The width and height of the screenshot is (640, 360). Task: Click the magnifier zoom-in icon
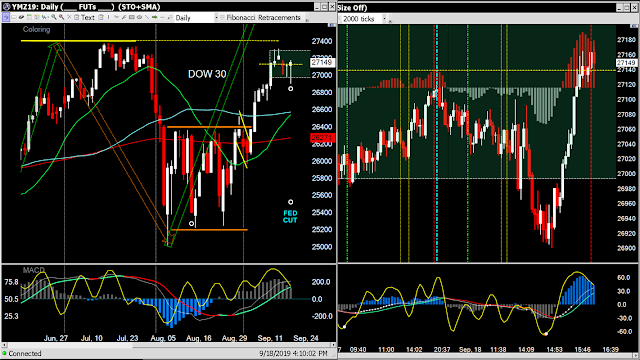coord(54,17)
